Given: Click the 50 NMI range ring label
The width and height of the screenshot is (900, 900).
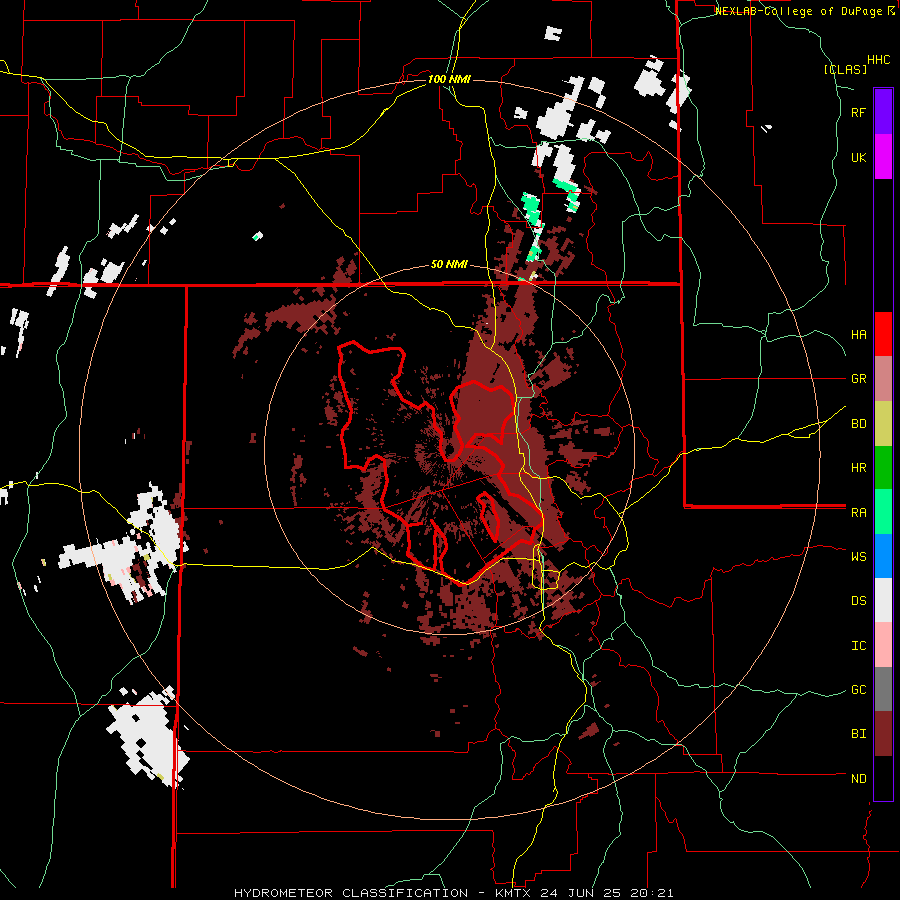Looking at the screenshot, I should pos(449,265).
